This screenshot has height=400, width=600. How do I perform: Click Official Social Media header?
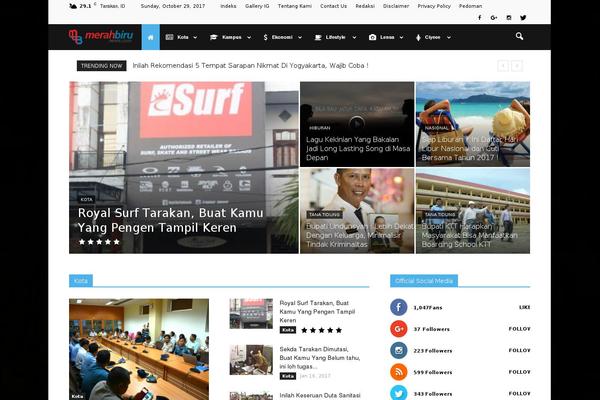pos(424,281)
